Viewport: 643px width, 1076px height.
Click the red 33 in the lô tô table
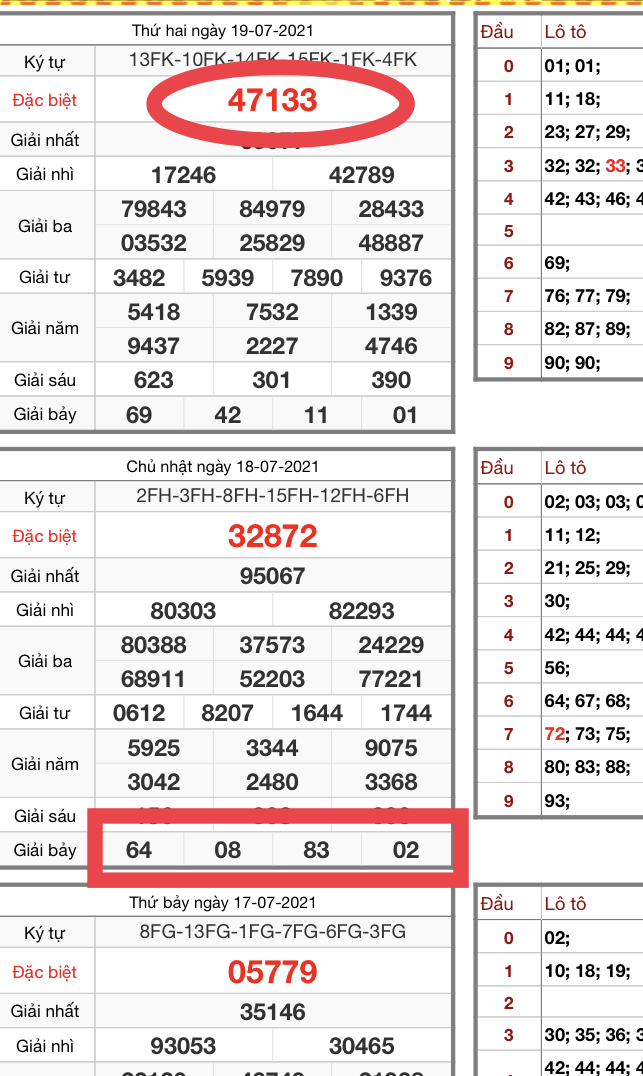615,166
